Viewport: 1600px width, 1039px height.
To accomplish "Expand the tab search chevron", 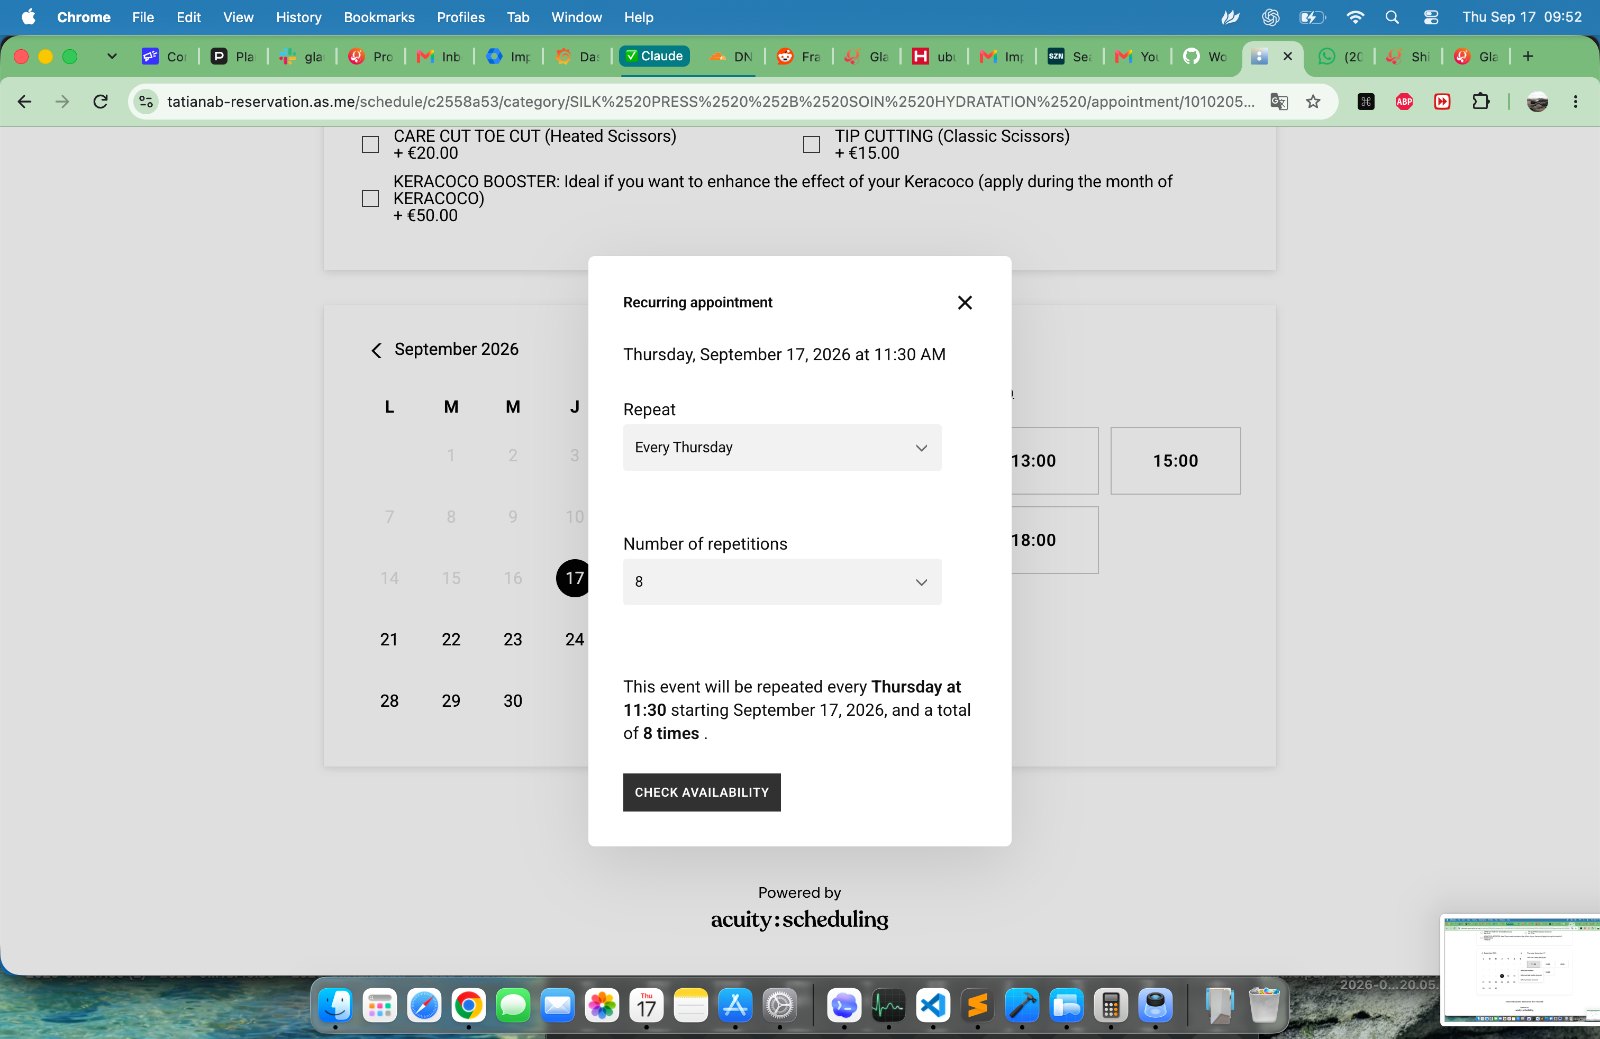I will click(x=112, y=56).
